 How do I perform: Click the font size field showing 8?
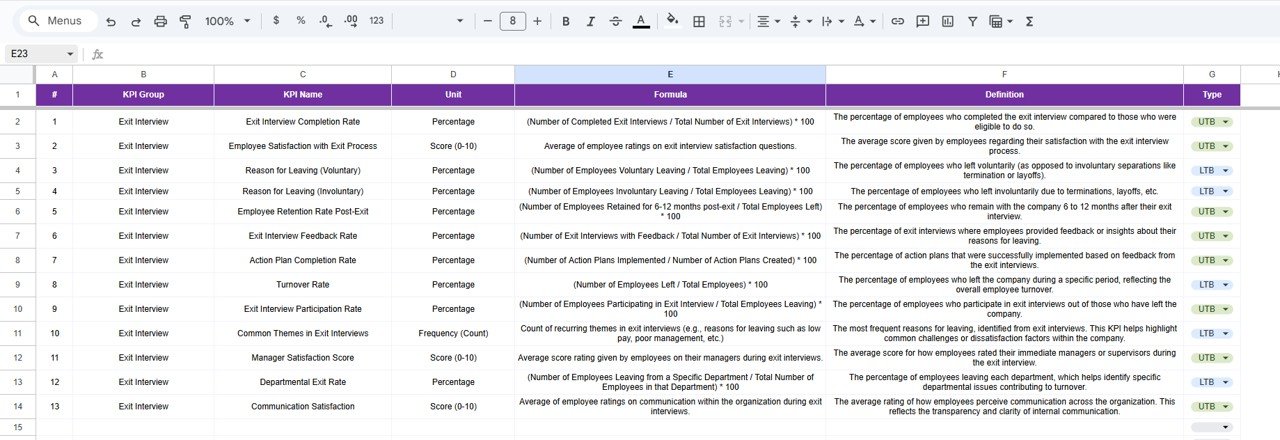coord(513,21)
